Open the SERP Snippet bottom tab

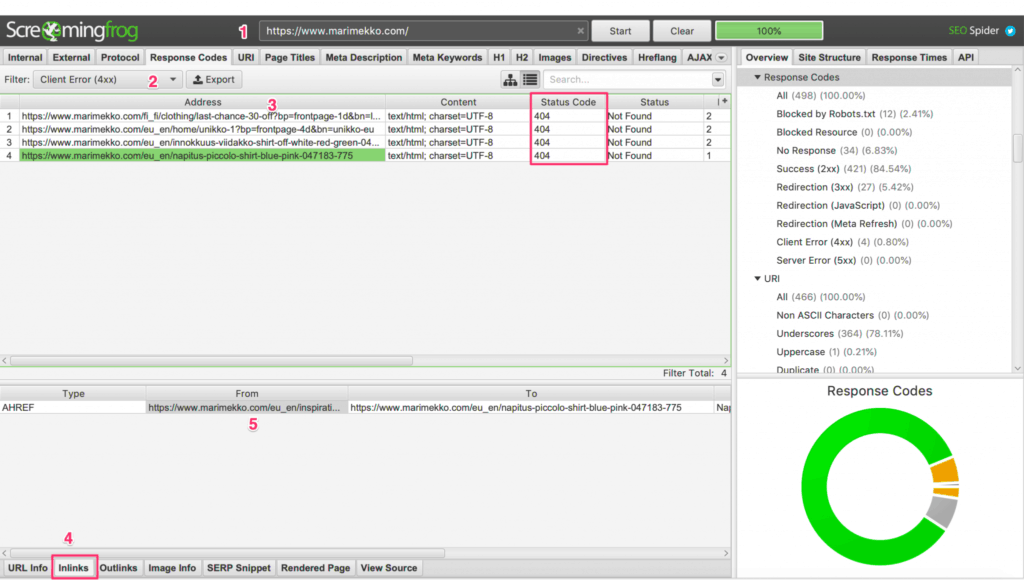[238, 568]
